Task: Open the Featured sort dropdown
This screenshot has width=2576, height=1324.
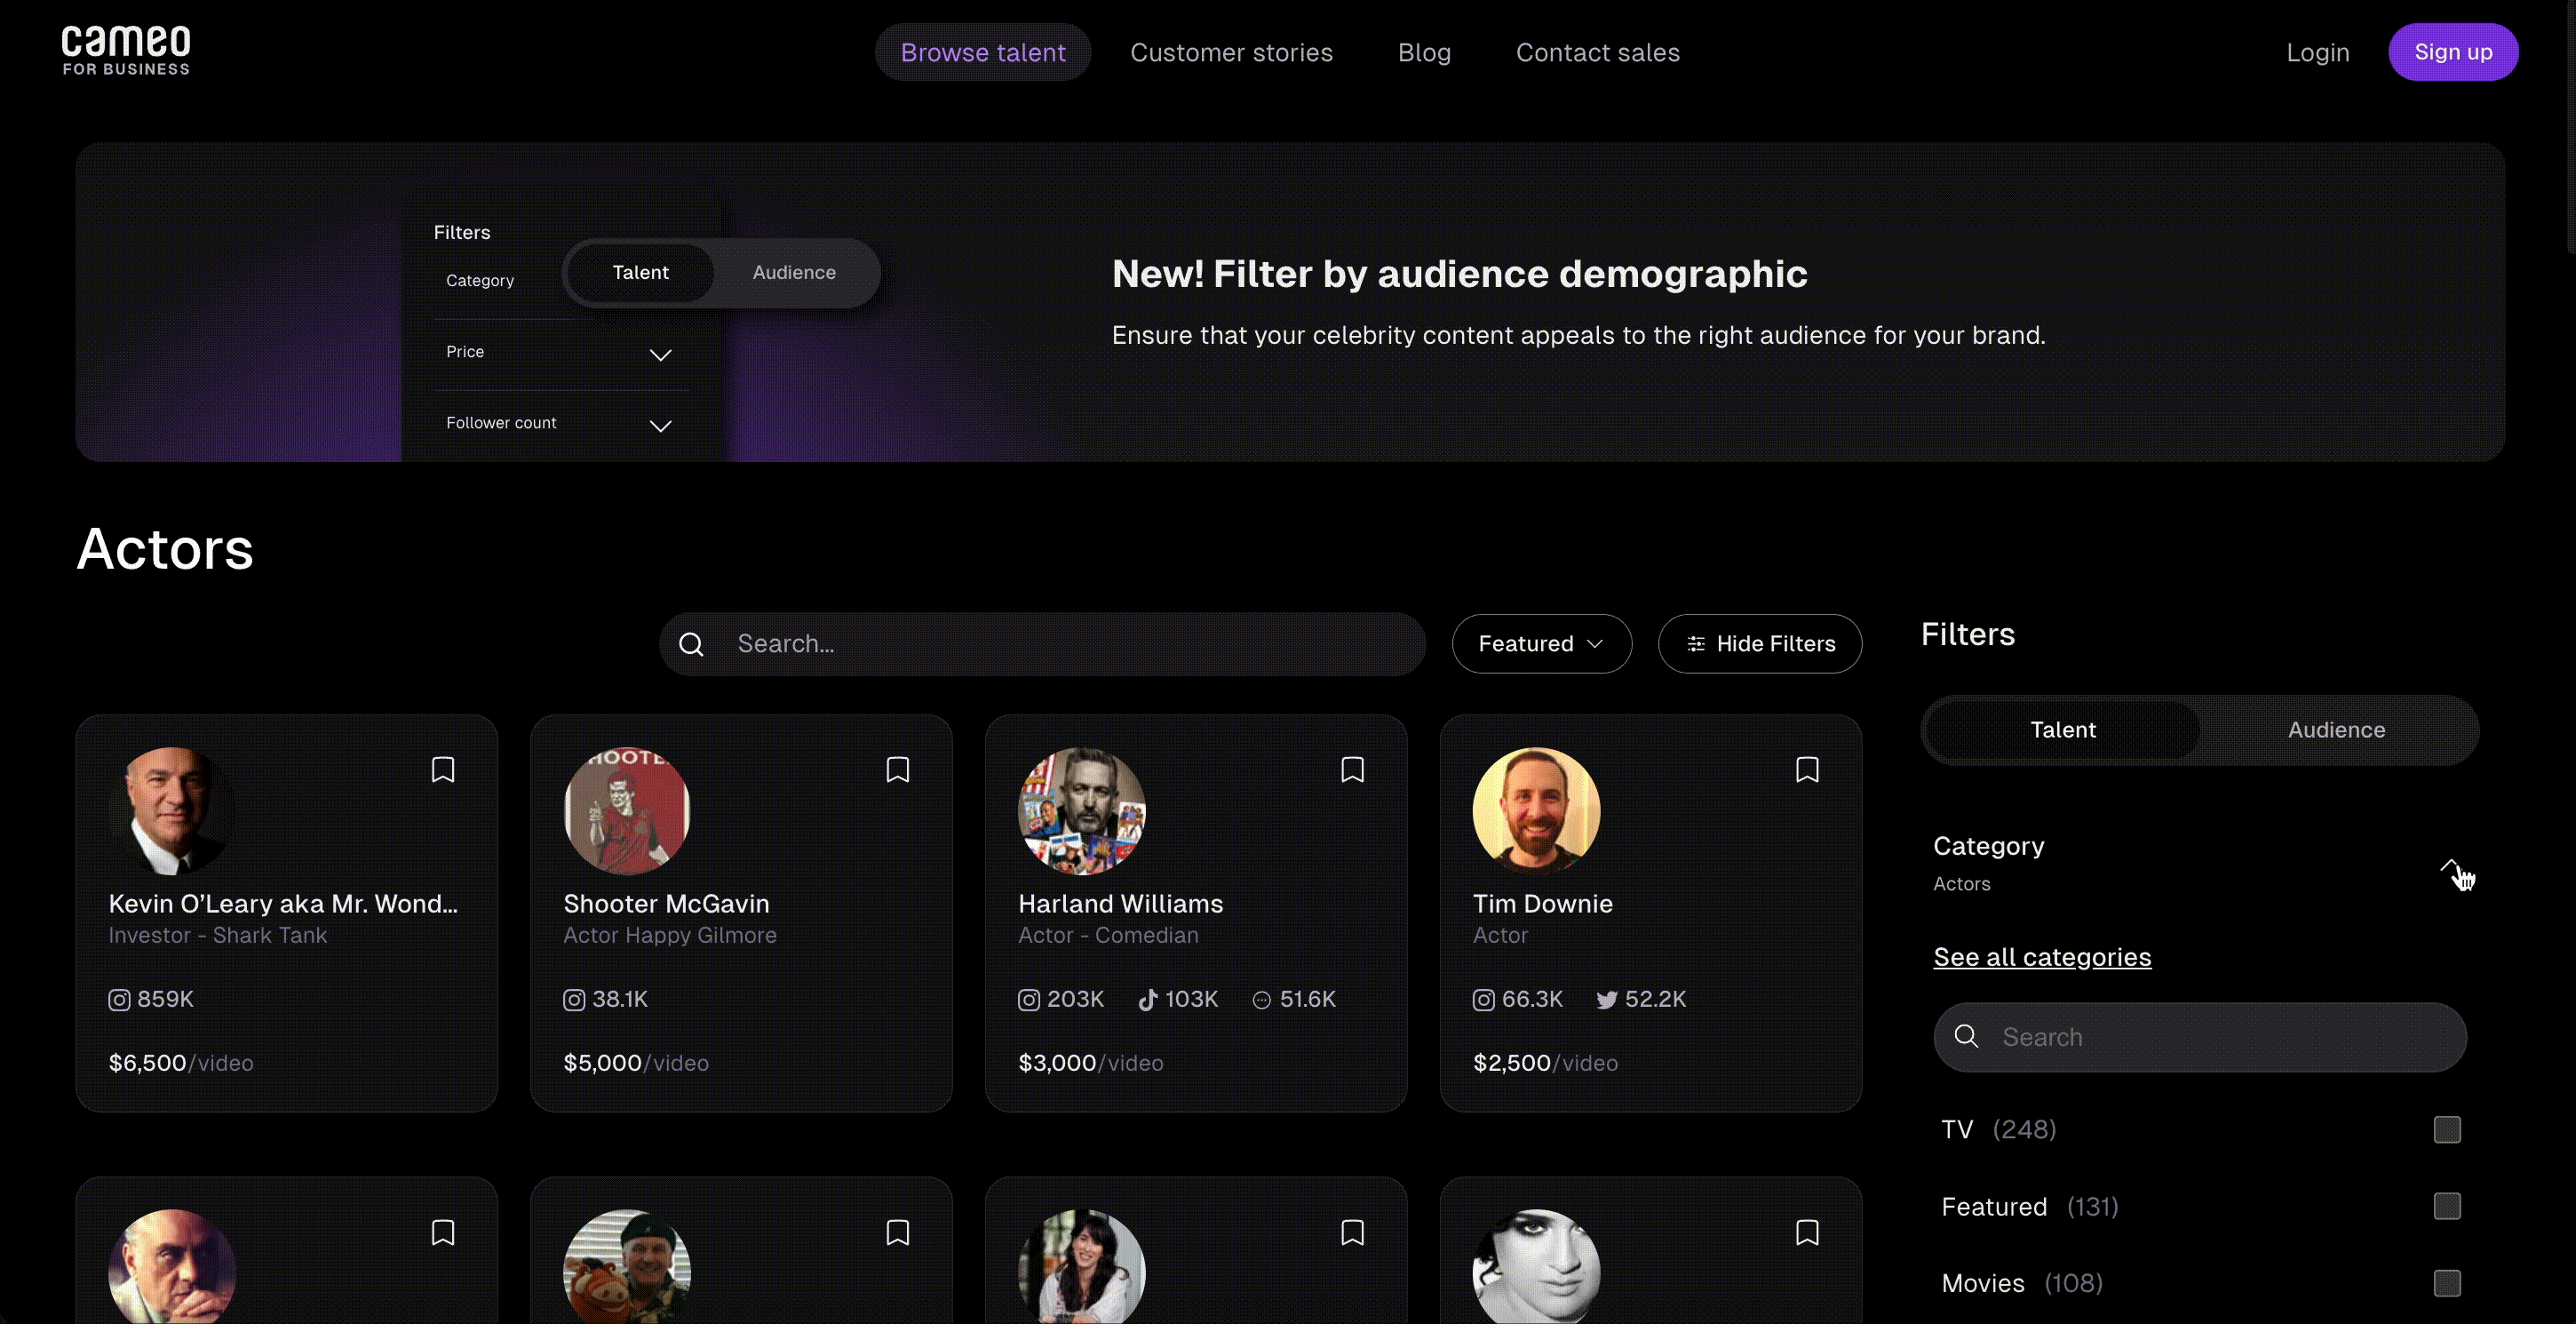Action: (1541, 644)
